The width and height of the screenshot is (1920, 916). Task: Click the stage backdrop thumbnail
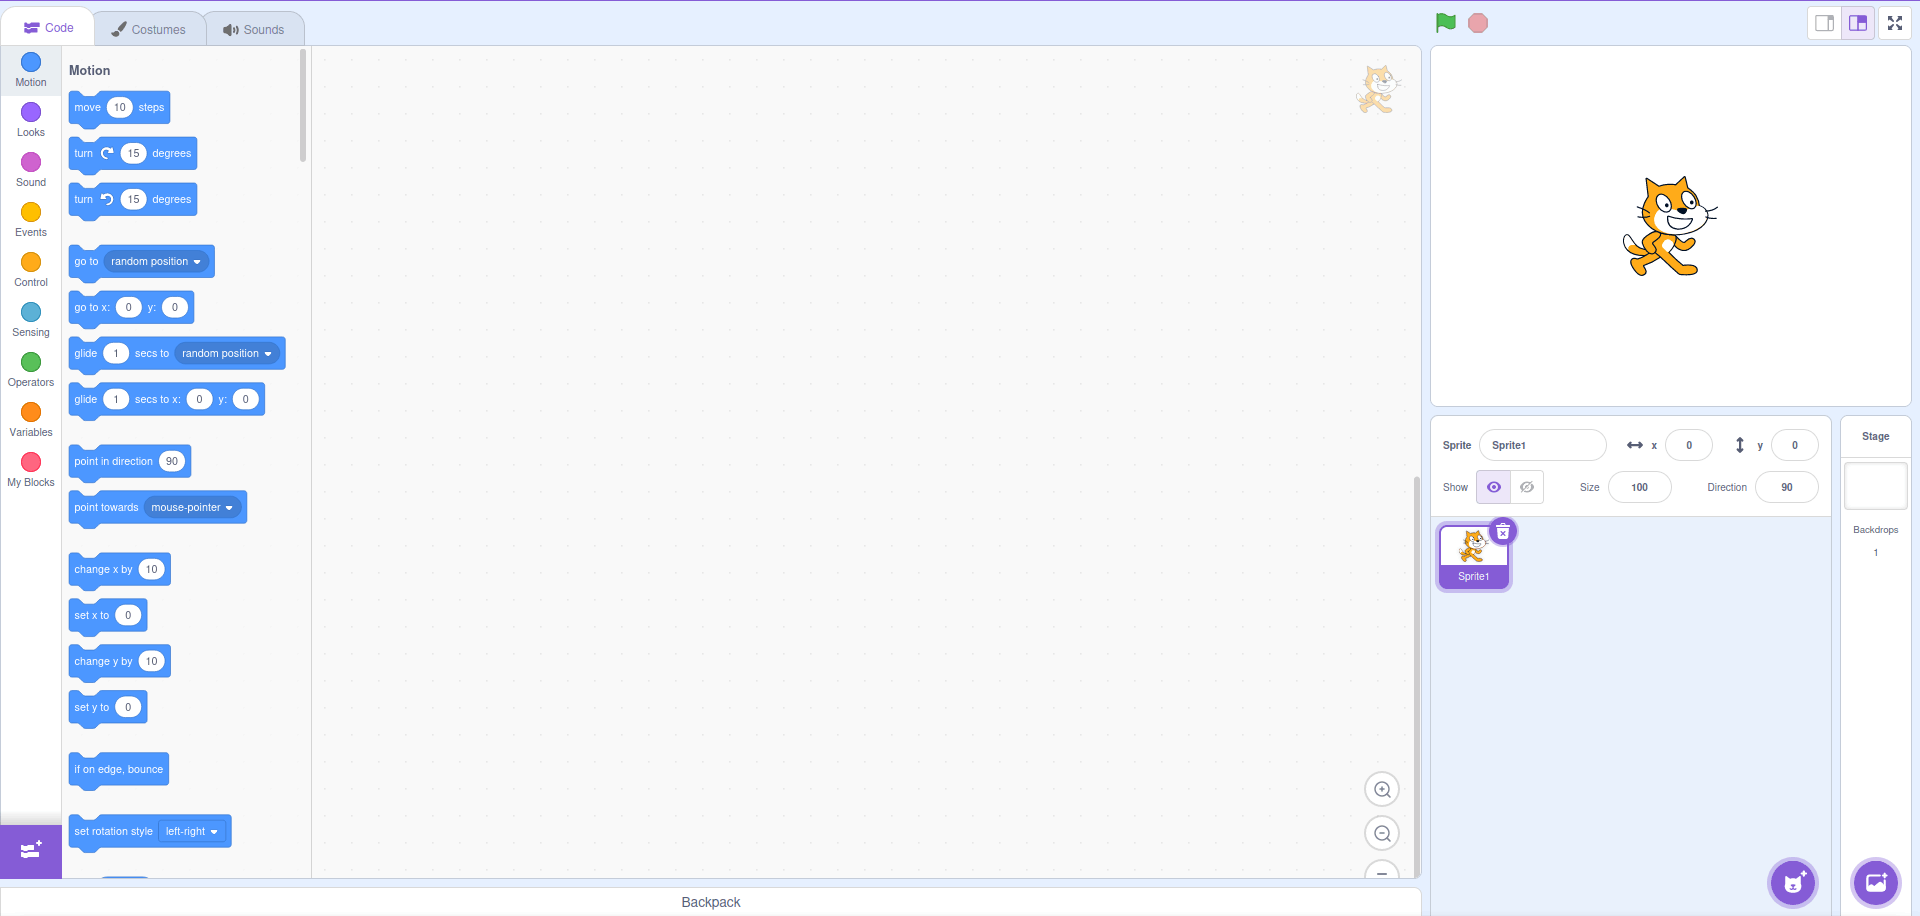pyautogui.click(x=1876, y=486)
